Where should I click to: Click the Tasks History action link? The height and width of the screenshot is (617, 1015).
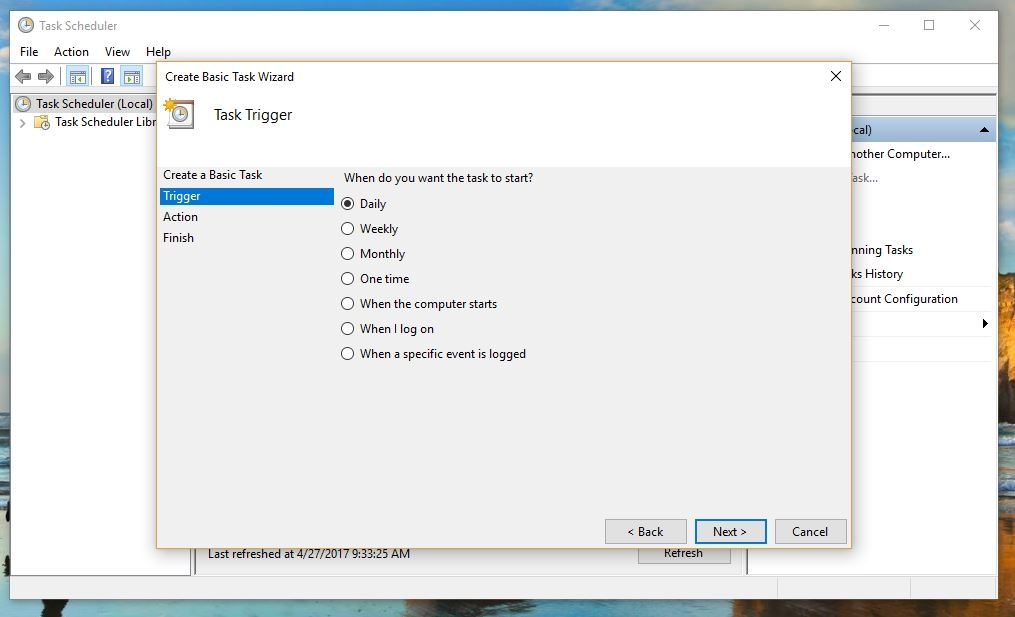click(x=877, y=274)
